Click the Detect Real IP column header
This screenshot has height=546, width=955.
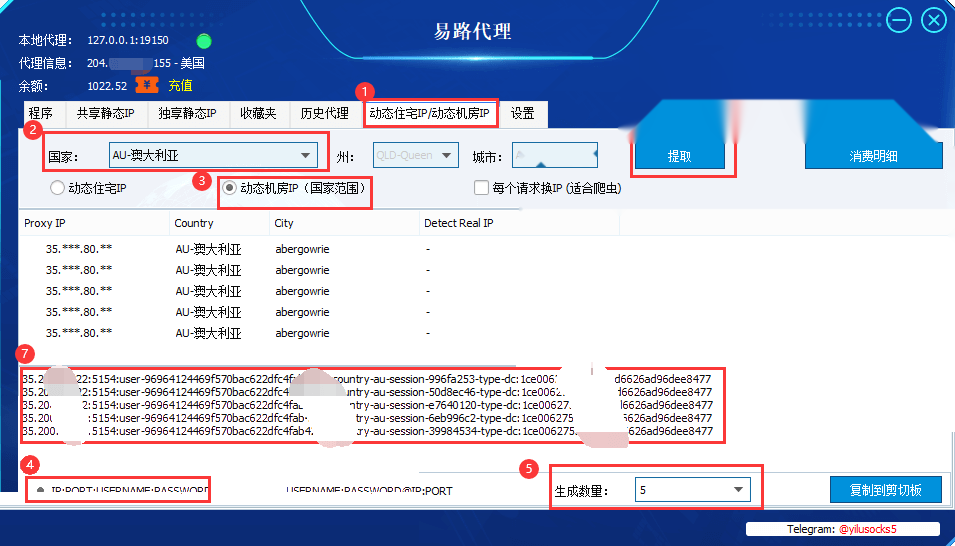pyautogui.click(x=519, y=223)
